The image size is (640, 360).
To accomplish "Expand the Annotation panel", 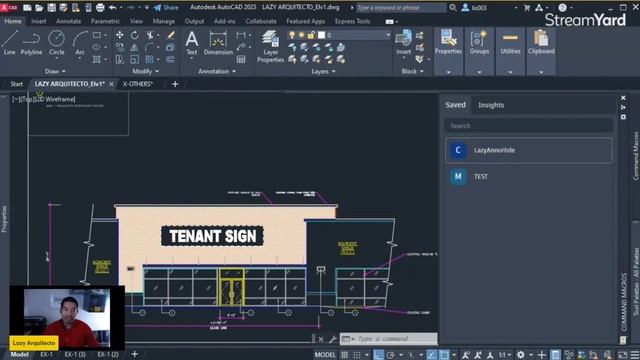I will click(217, 71).
